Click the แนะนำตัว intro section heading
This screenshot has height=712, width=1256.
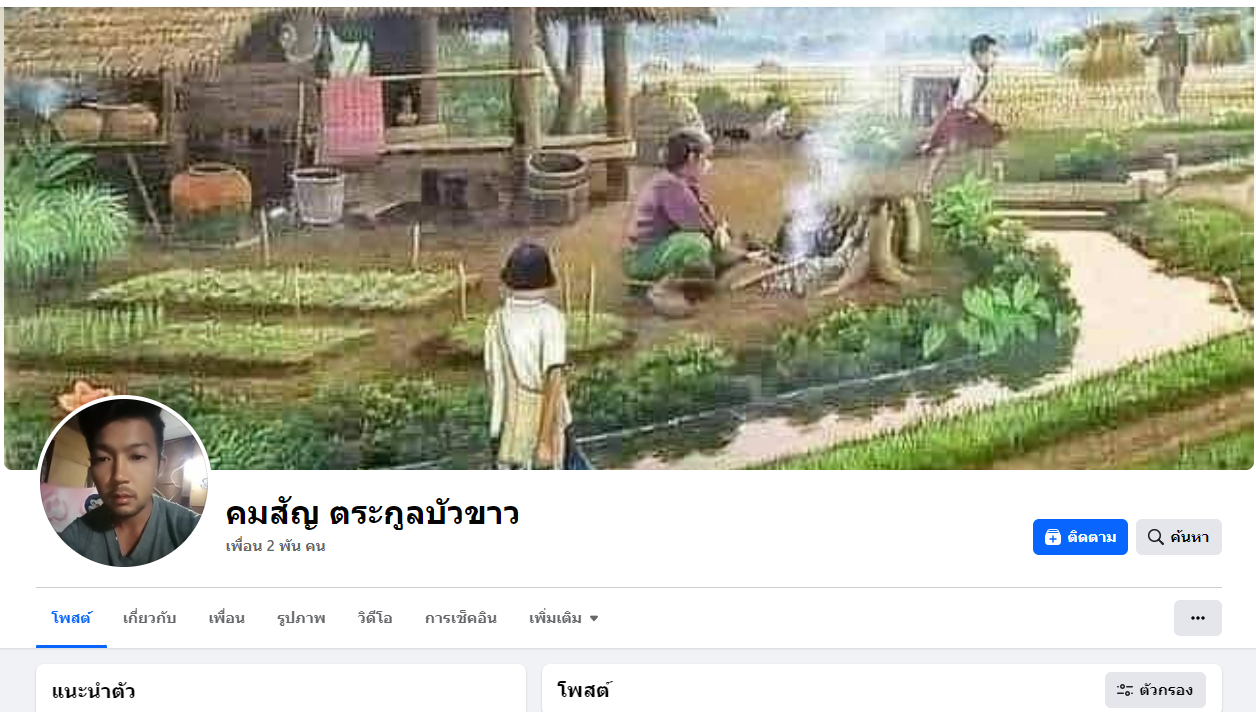click(x=93, y=691)
